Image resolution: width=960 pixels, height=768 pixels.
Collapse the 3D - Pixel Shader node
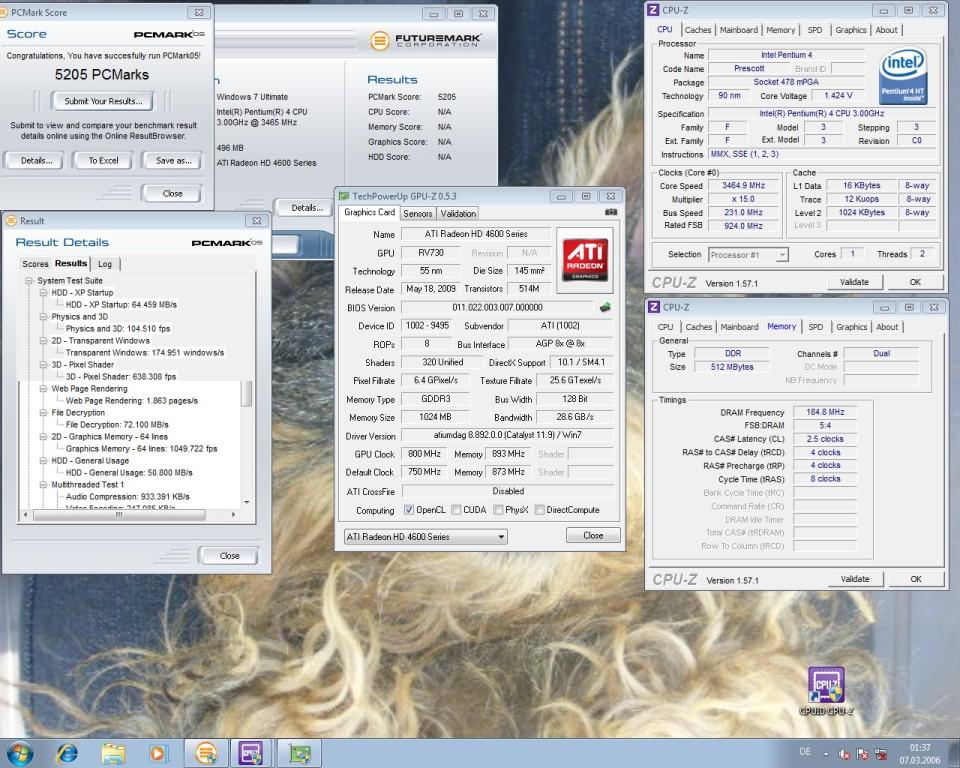tap(43, 364)
